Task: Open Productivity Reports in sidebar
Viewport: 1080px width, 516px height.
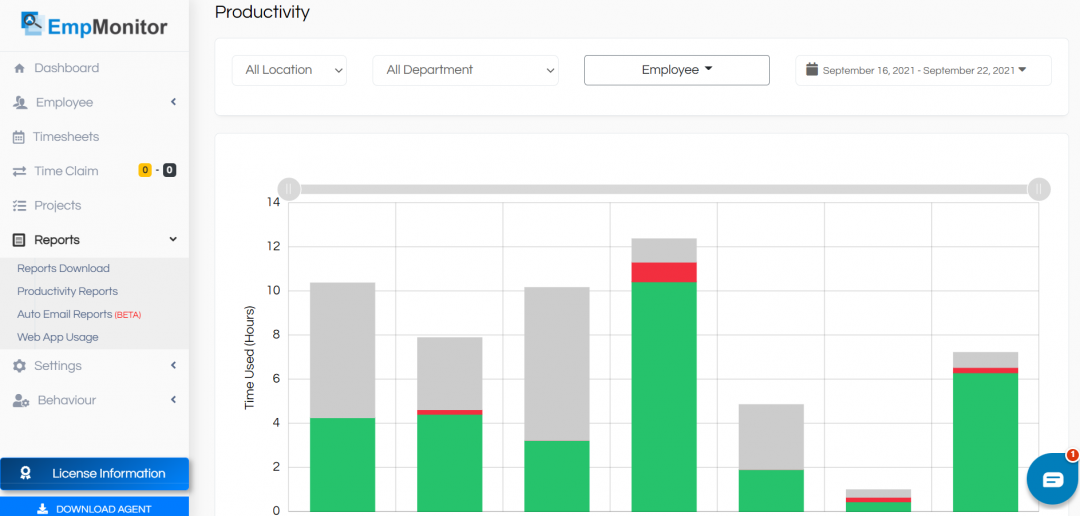Action: coord(67,291)
